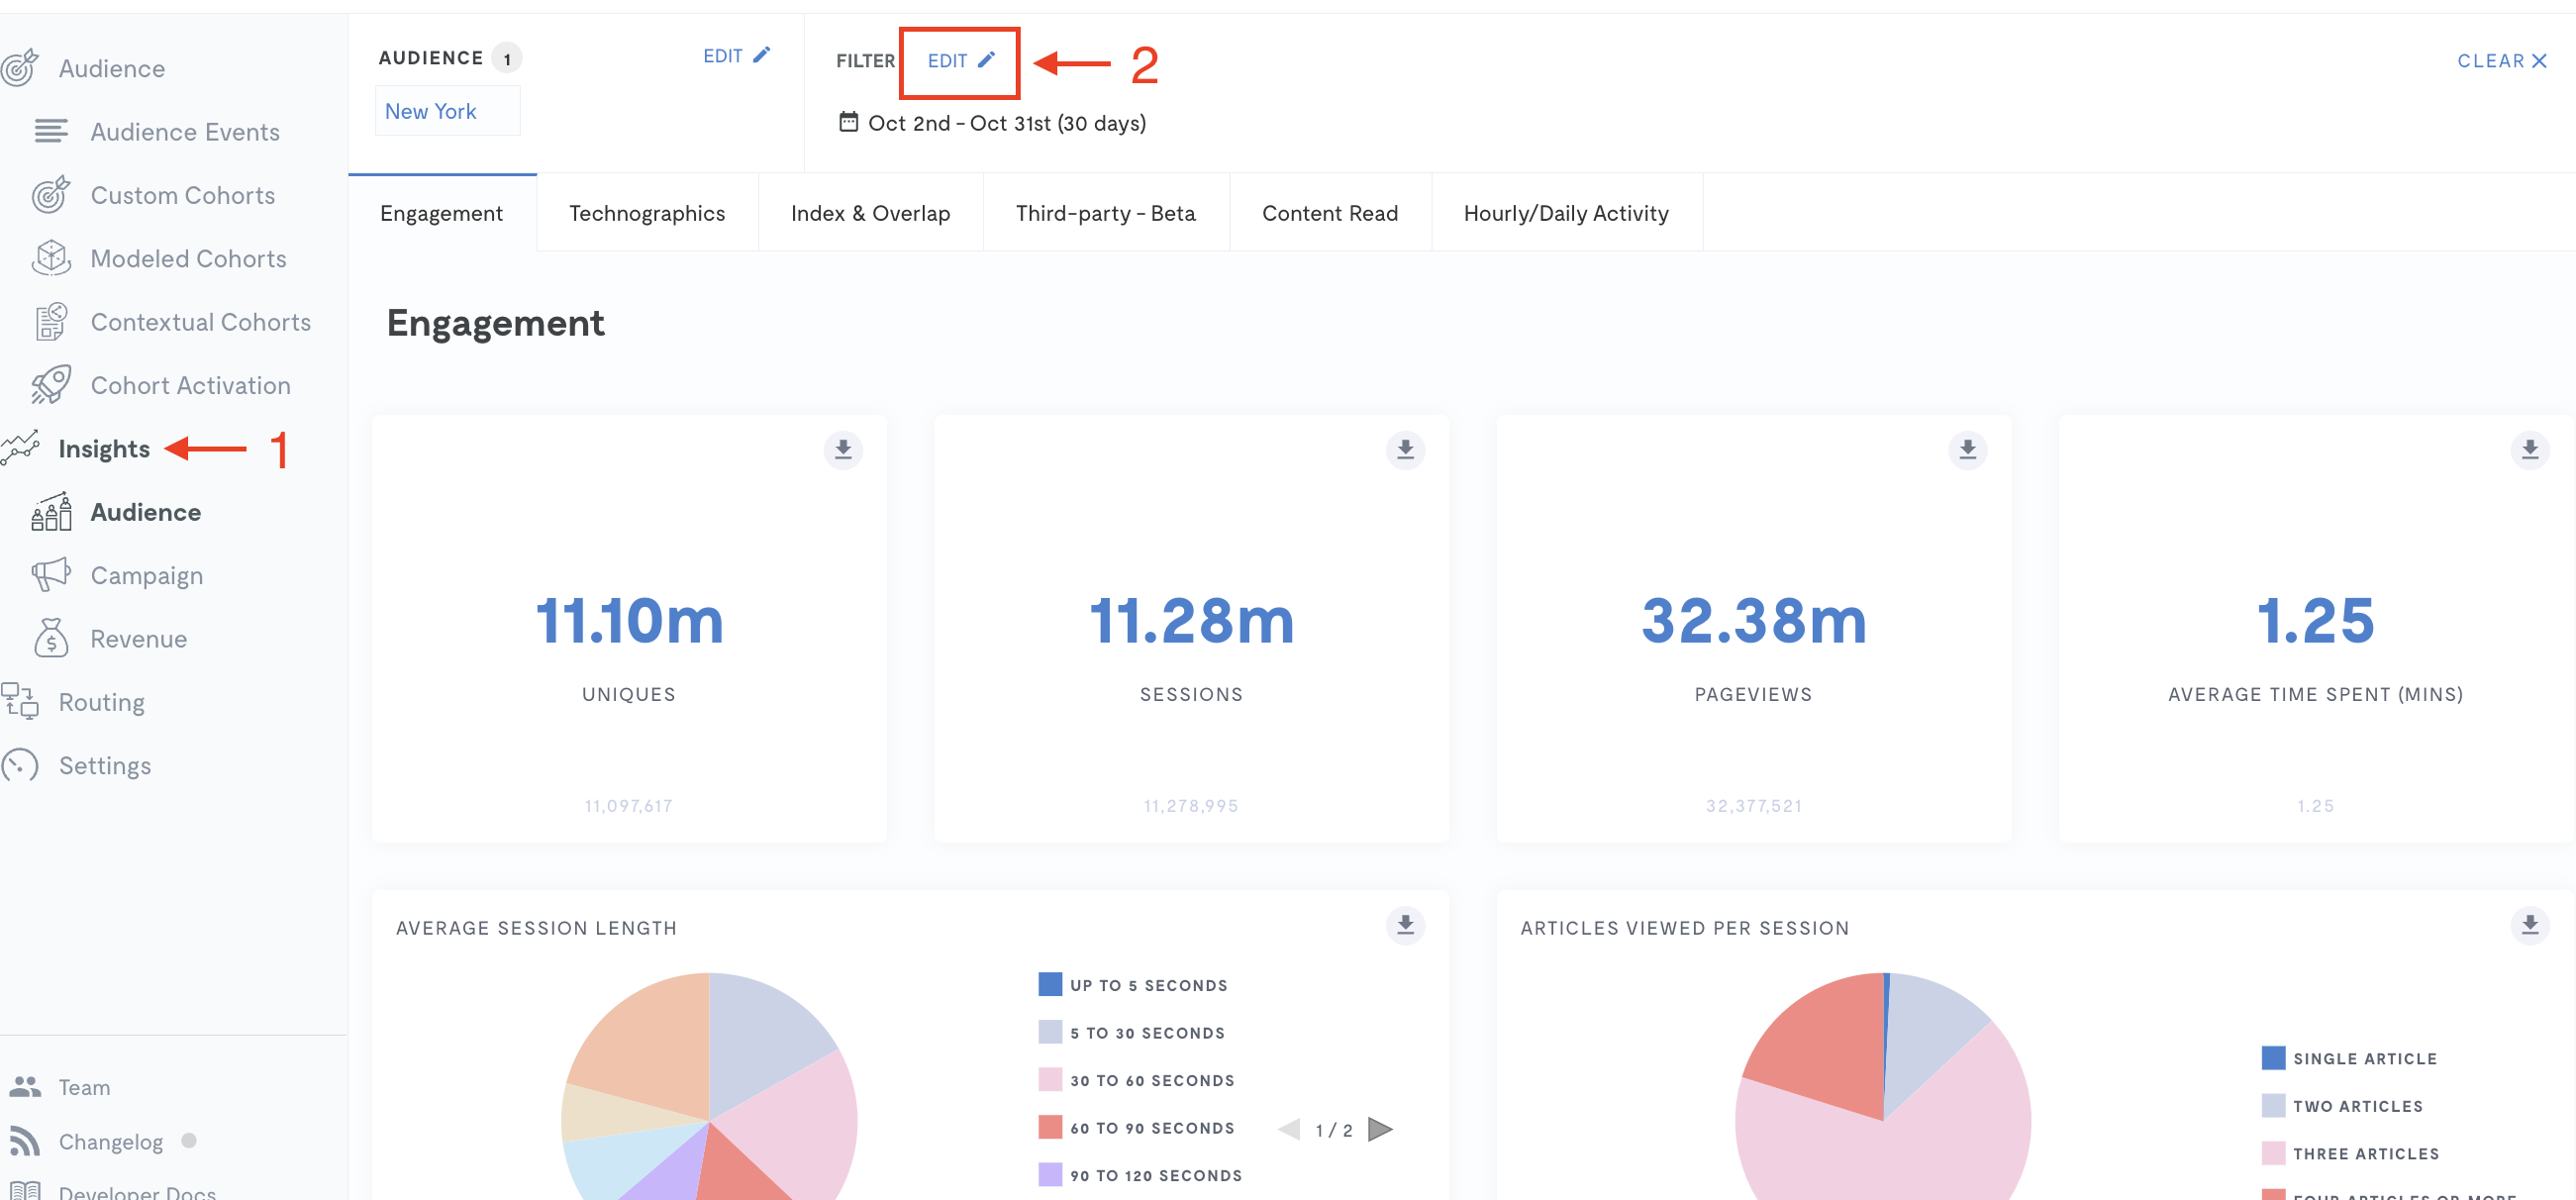The width and height of the screenshot is (2576, 1200).
Task: Click the Single Article legend swatch
Action: (x=2273, y=1057)
